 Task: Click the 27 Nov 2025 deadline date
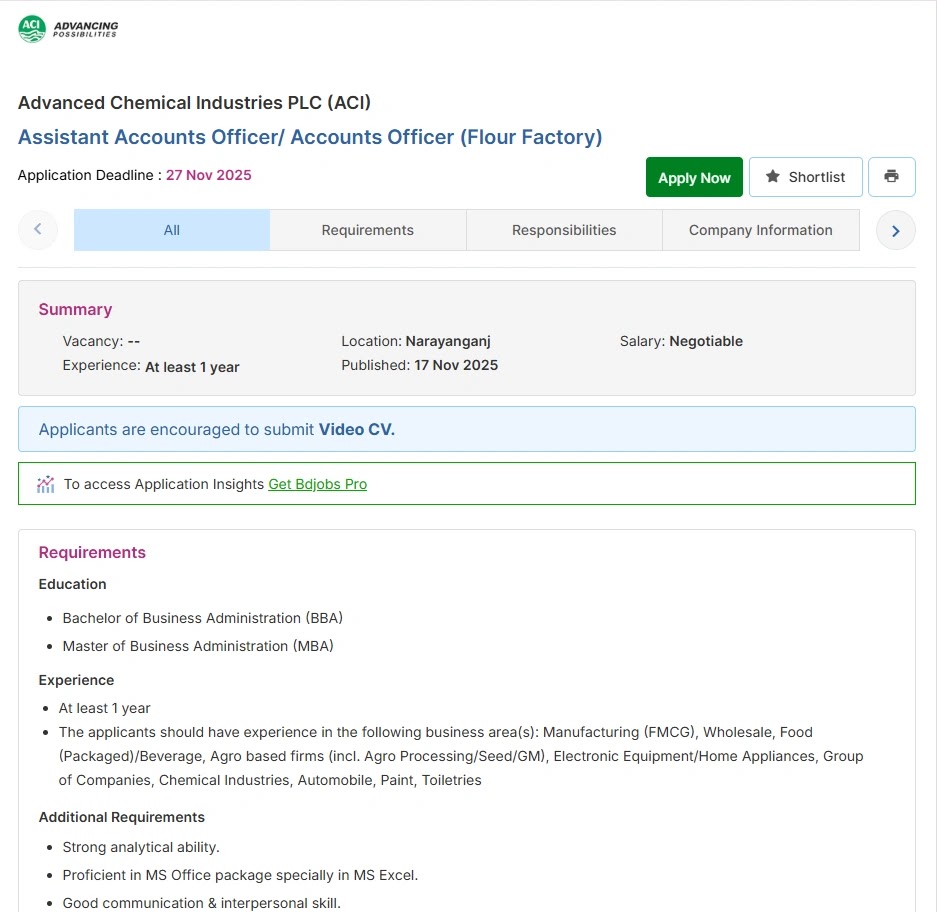tap(208, 175)
